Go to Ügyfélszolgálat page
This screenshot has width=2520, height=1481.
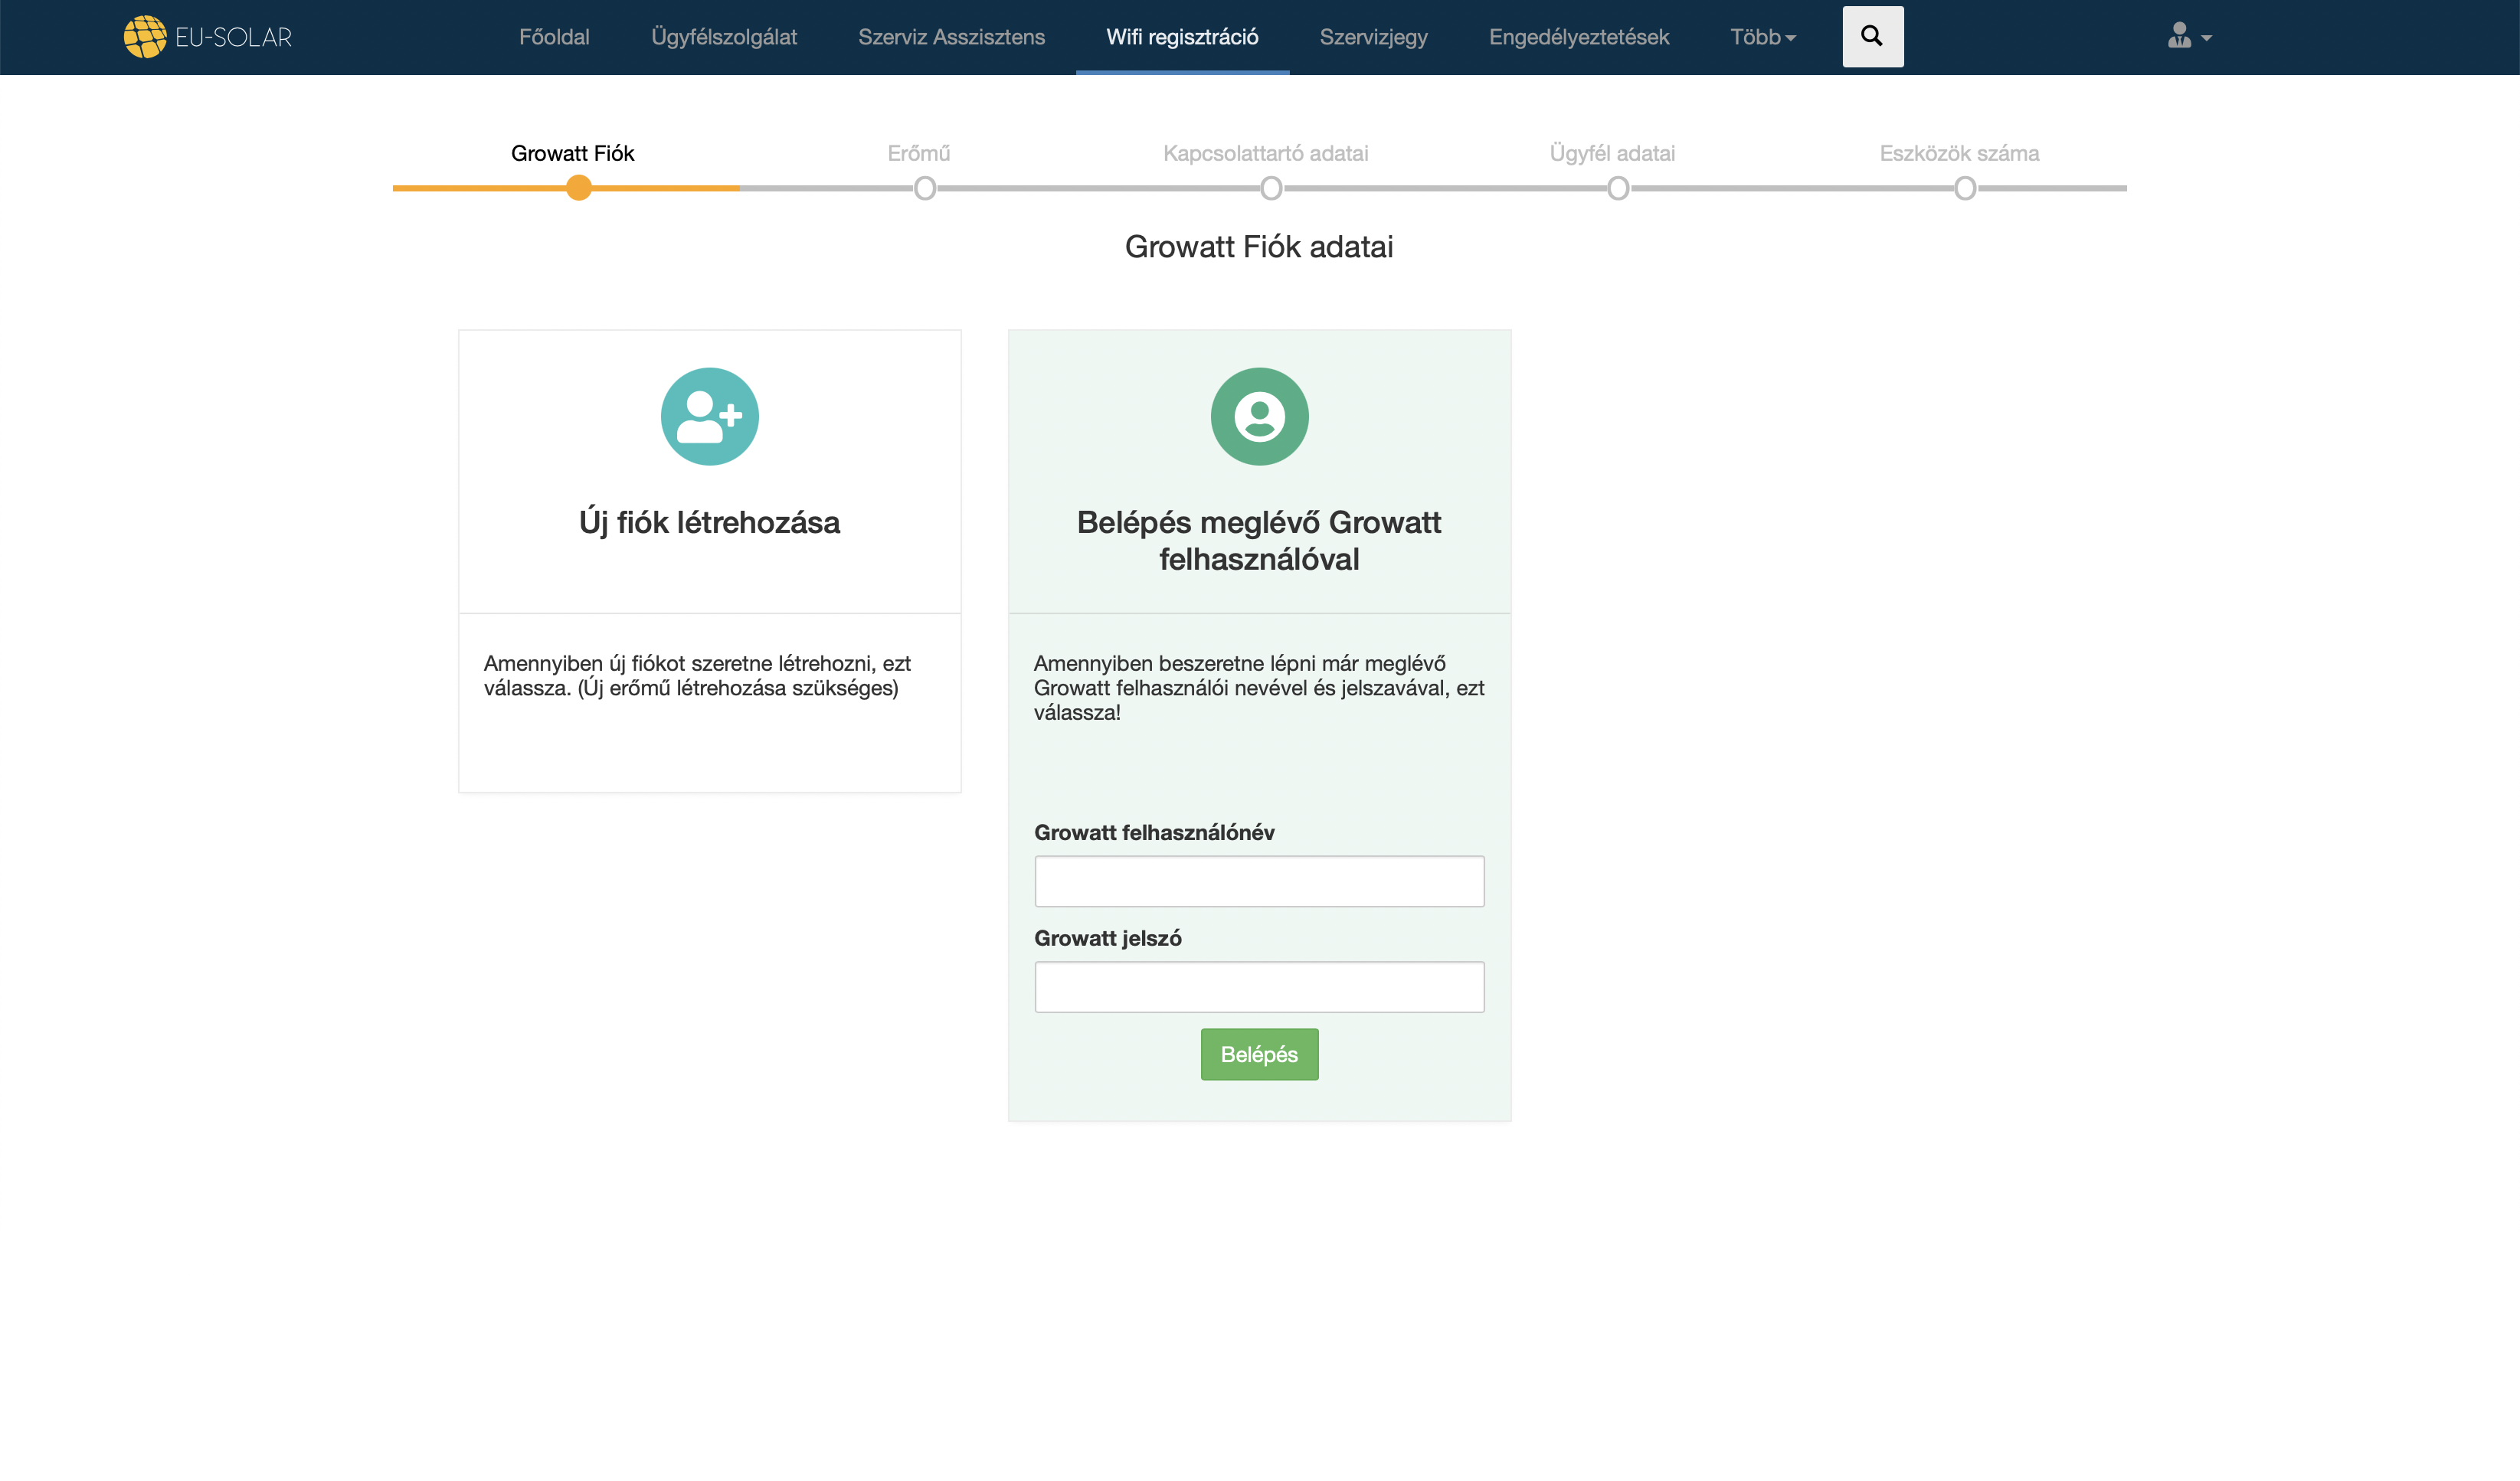(x=724, y=37)
